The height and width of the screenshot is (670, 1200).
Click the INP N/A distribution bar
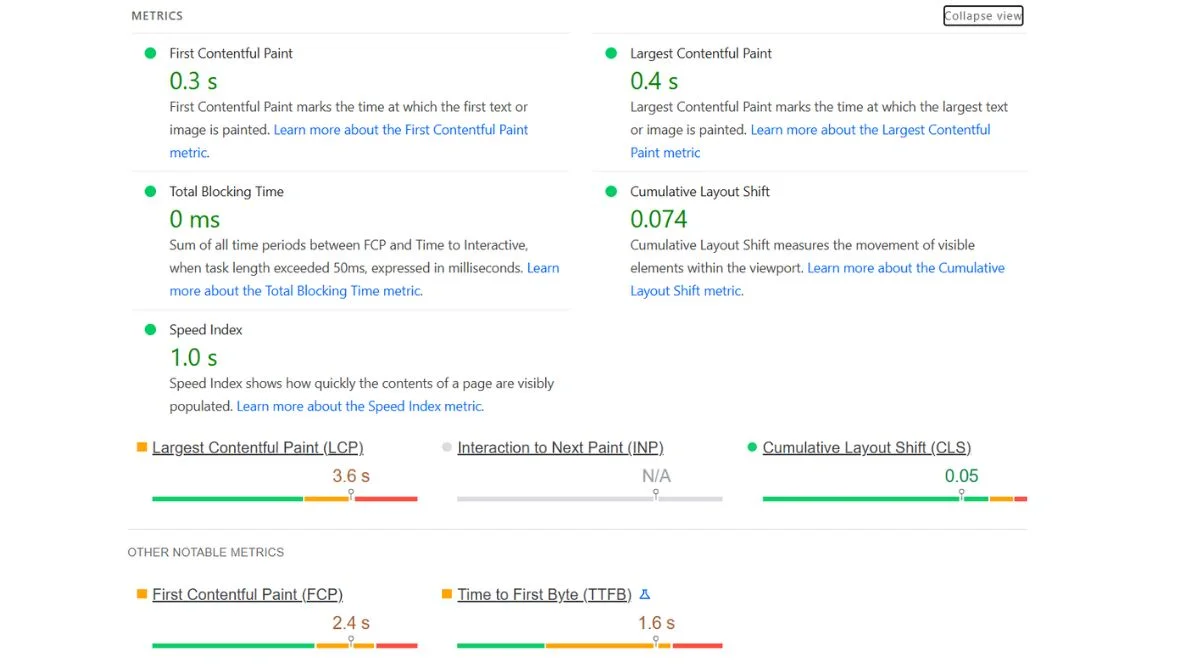590,498
